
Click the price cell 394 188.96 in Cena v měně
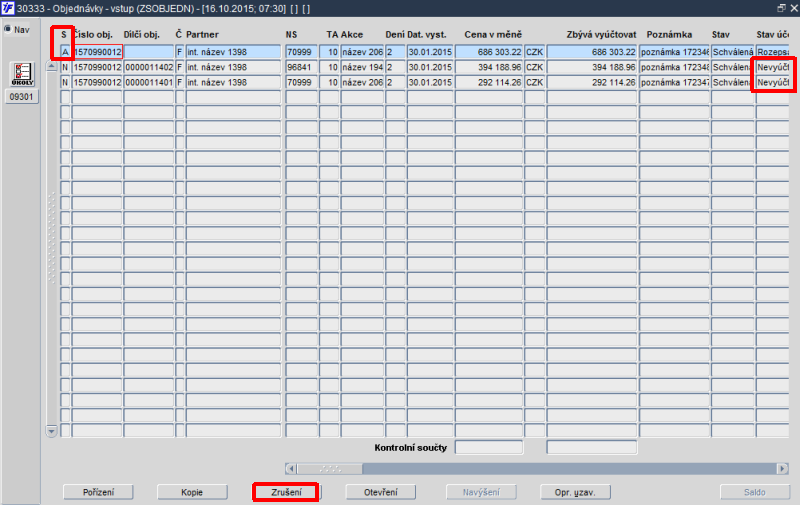pos(489,67)
